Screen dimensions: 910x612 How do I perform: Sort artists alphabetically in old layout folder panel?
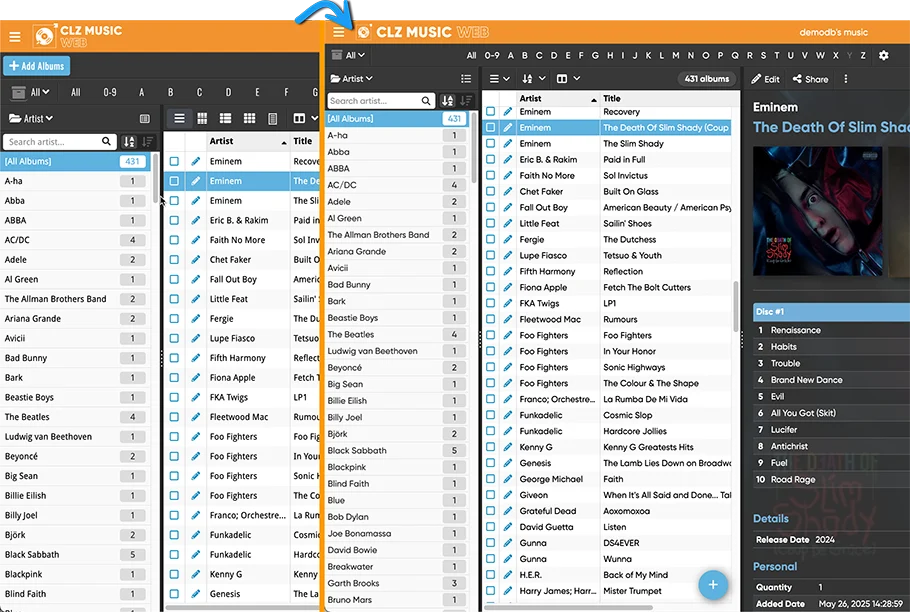coord(129,142)
